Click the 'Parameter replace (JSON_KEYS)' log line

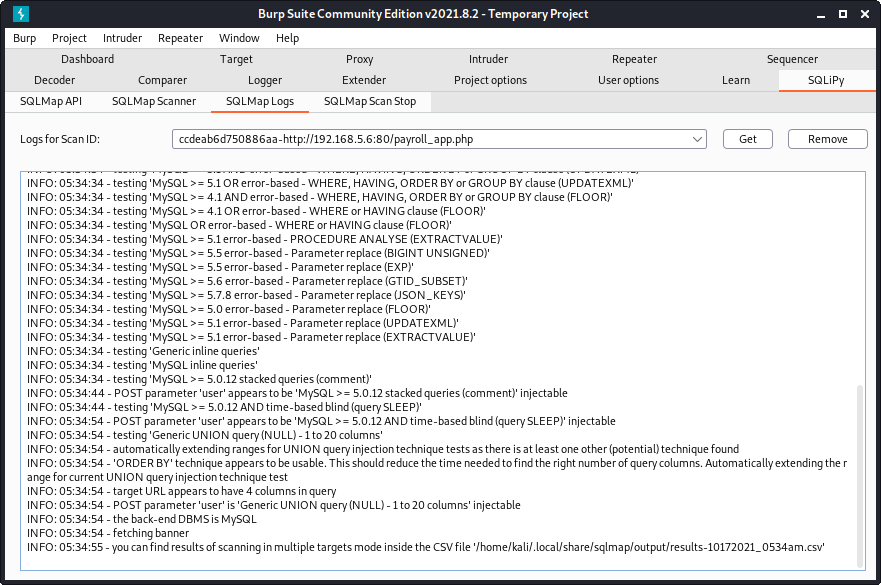coord(246,295)
